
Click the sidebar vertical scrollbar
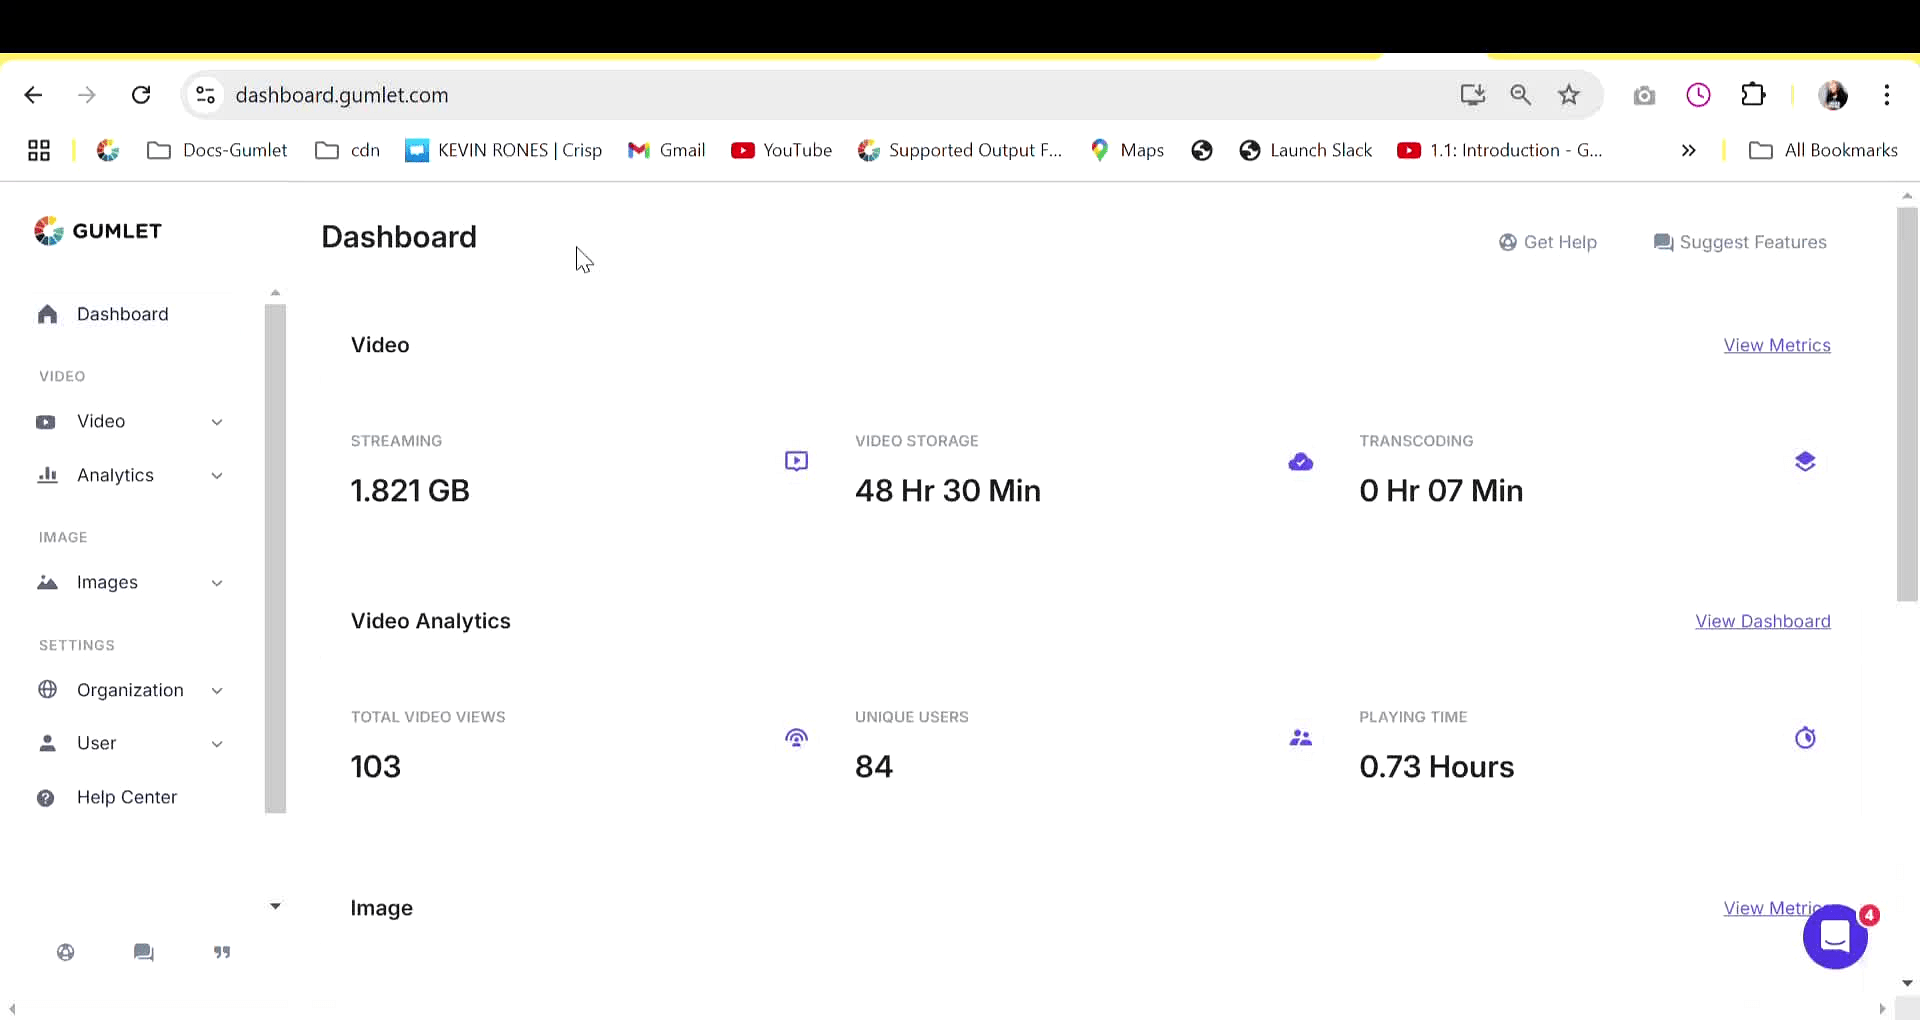click(x=275, y=559)
